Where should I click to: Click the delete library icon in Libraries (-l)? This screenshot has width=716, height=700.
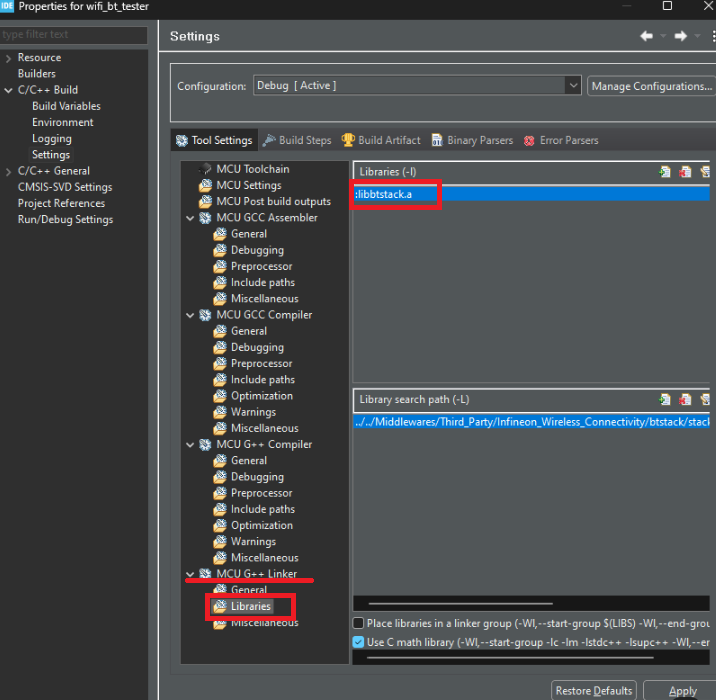[x=684, y=172]
